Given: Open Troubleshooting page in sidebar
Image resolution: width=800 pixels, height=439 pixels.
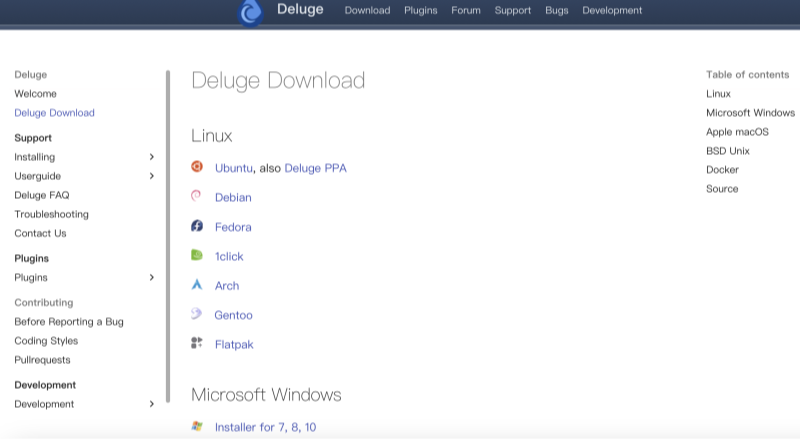Looking at the screenshot, I should [52, 214].
